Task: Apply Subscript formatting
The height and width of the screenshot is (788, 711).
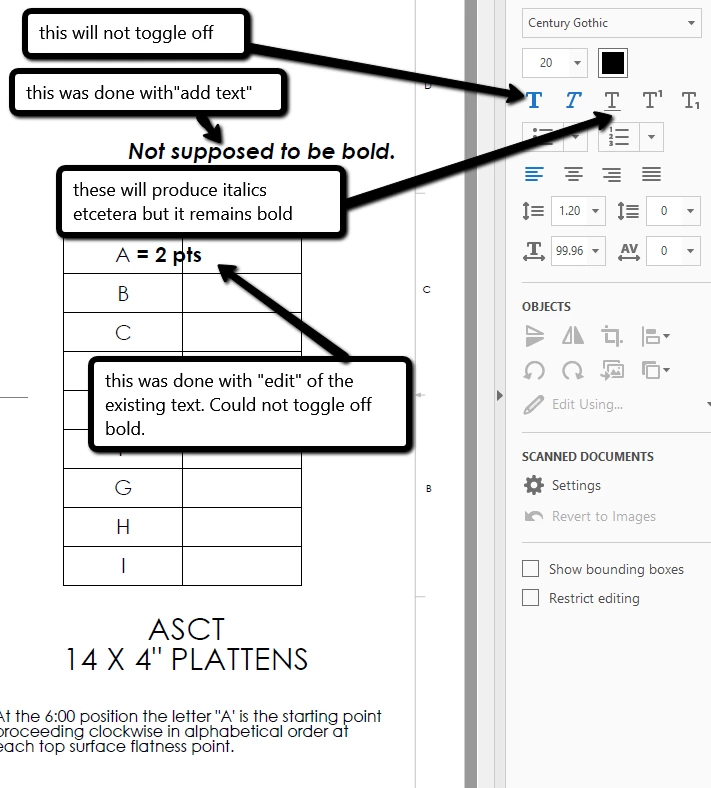Action: 691,101
